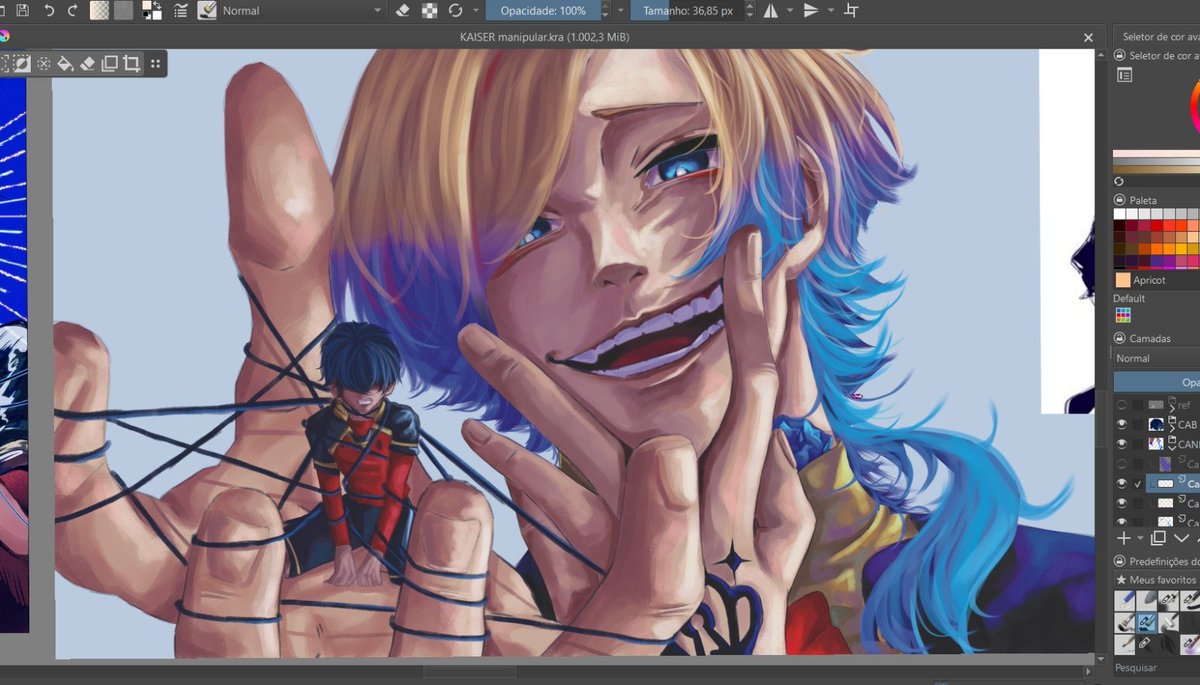This screenshot has width=1200, height=685.
Task: Fill selection with the paint bucket icon
Action: (x=65, y=63)
